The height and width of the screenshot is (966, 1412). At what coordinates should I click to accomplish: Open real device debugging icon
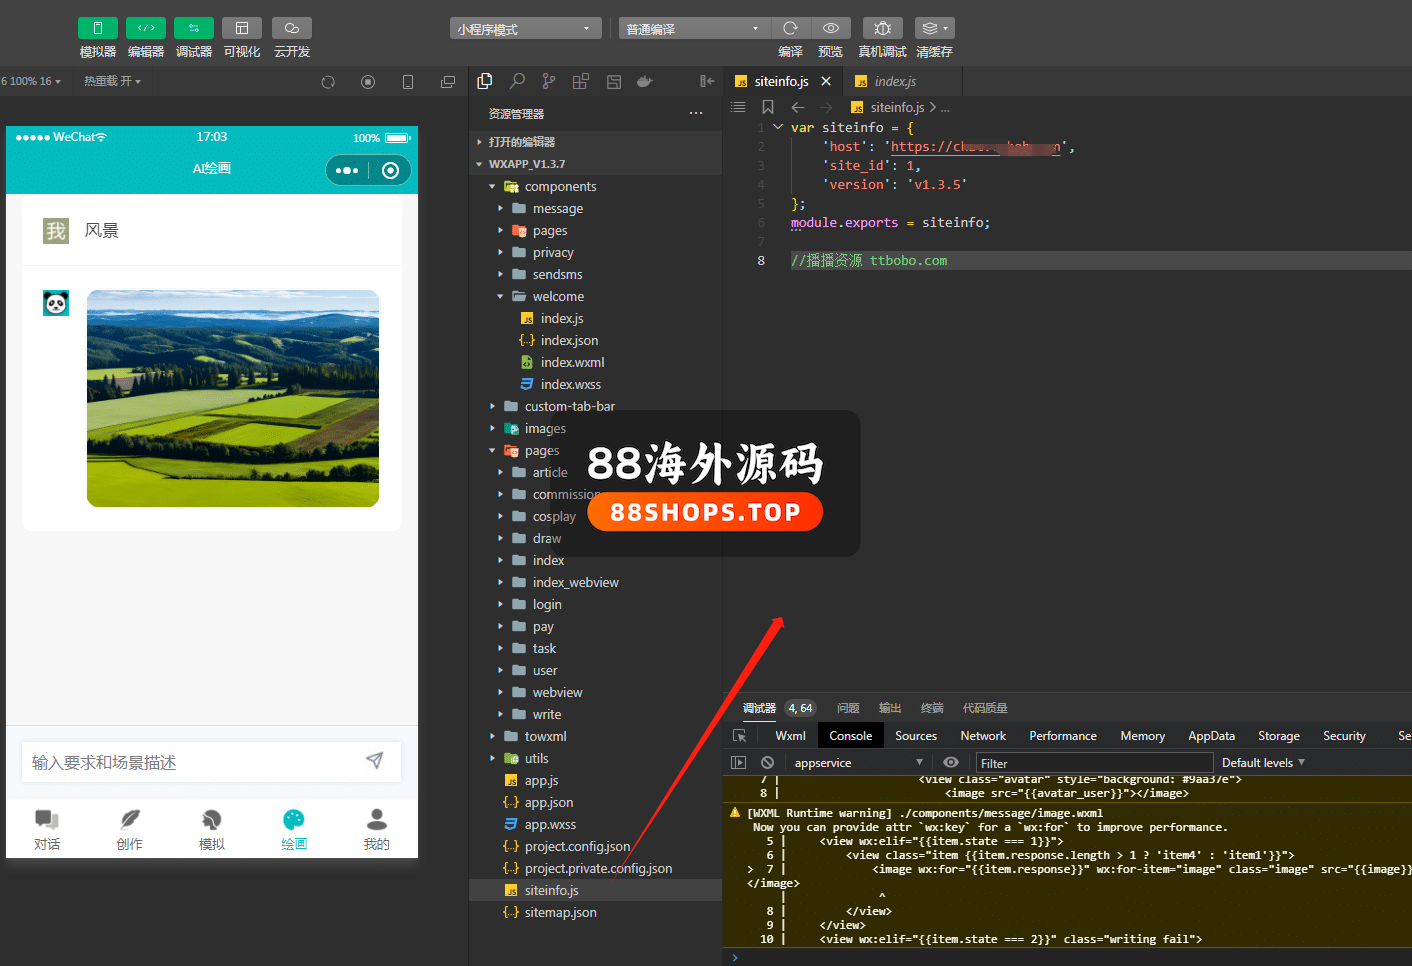882,28
